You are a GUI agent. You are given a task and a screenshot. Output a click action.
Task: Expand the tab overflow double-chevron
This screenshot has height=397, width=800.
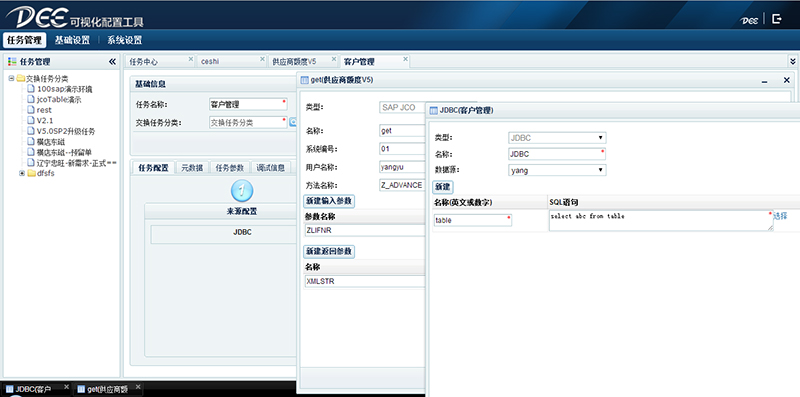[793, 61]
